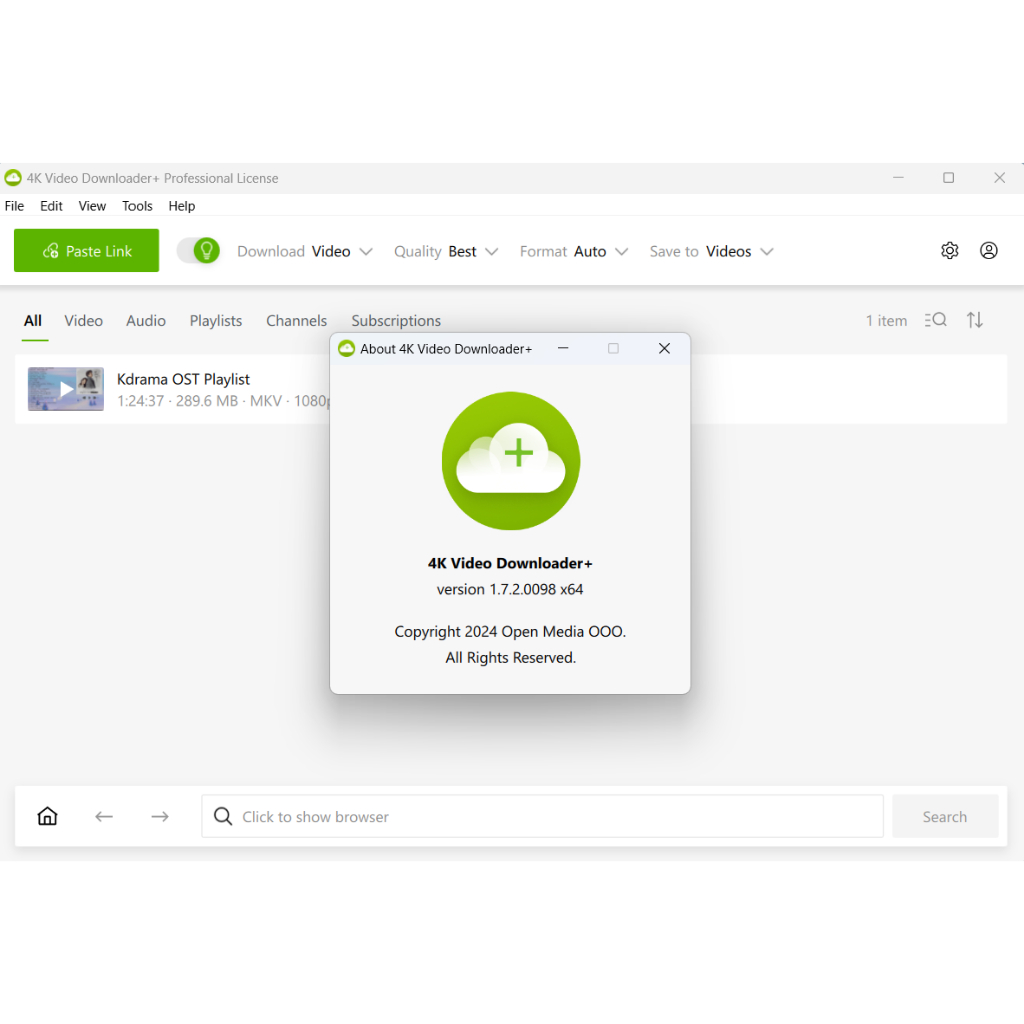Click the version 1.7.2.0098 x64 text
Viewport: 1024px width, 1024px height.
(510, 590)
